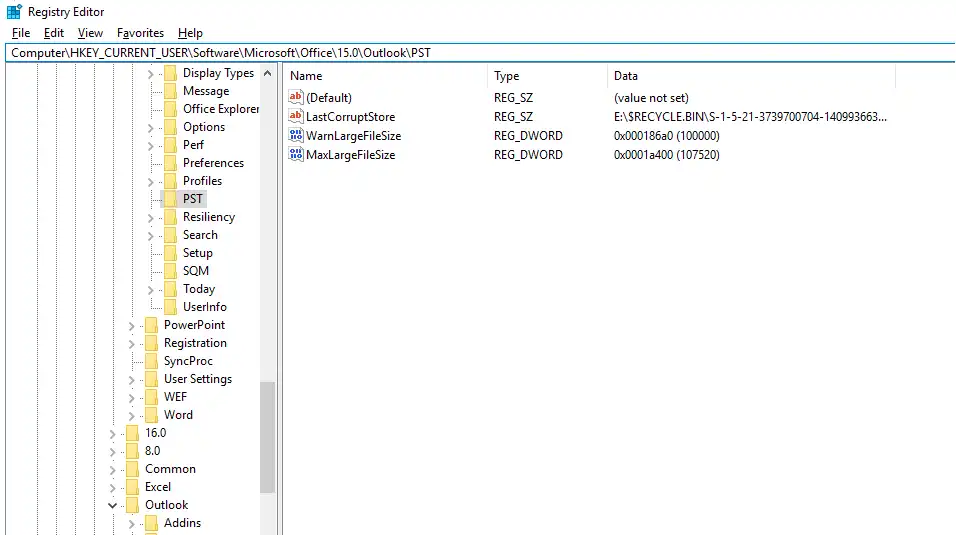This screenshot has width=956, height=535.
Task: Expand the 16.0 key
Action: pyautogui.click(x=113, y=434)
